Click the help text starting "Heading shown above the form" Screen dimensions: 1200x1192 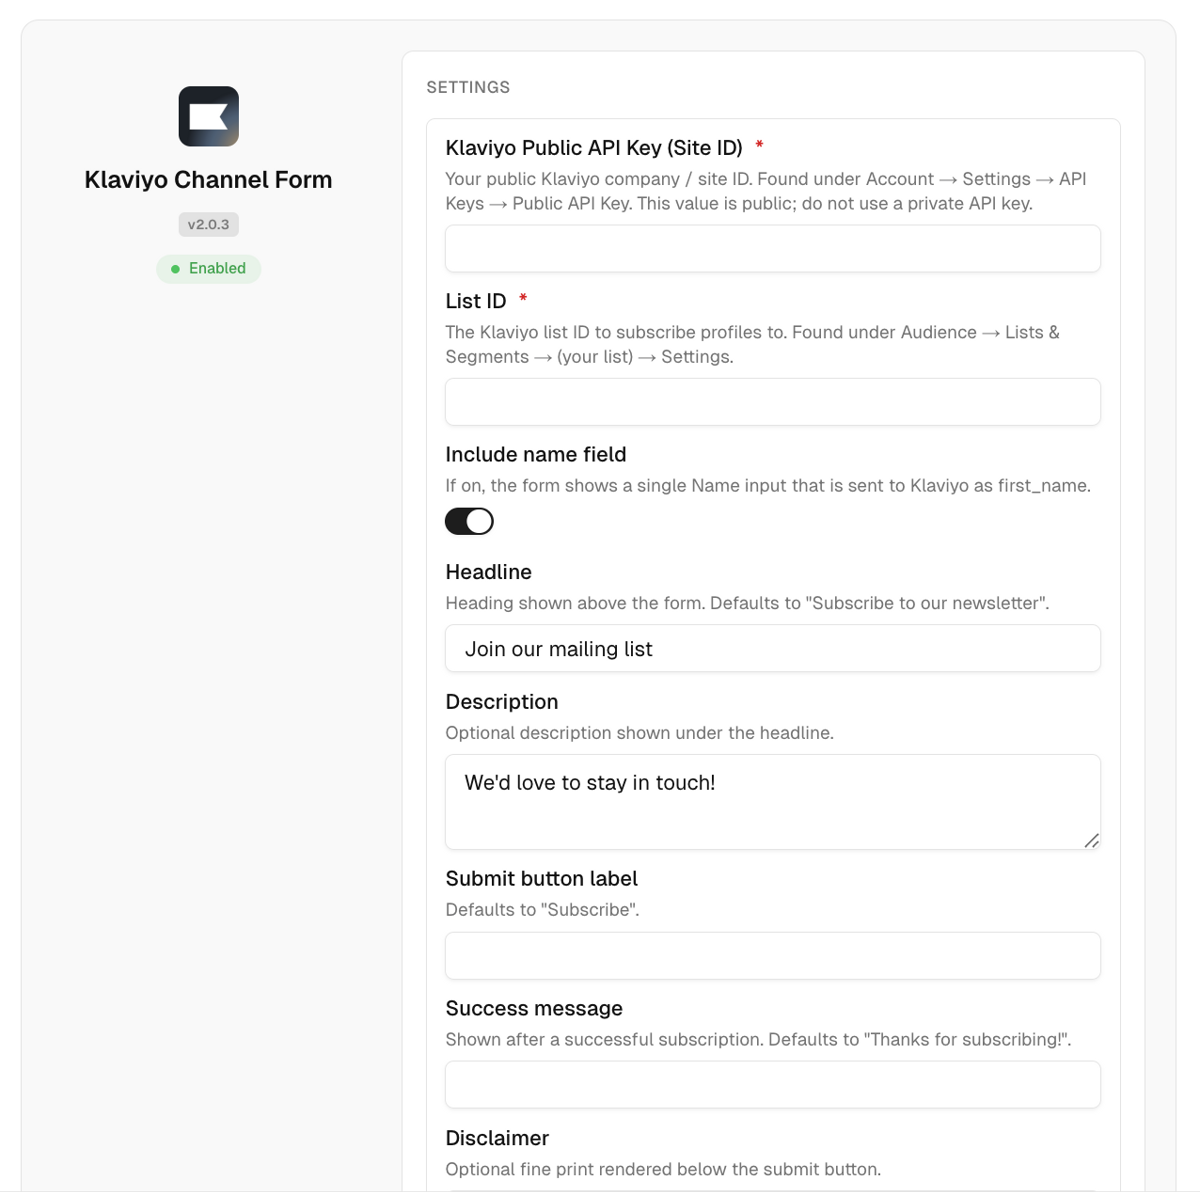747,603
